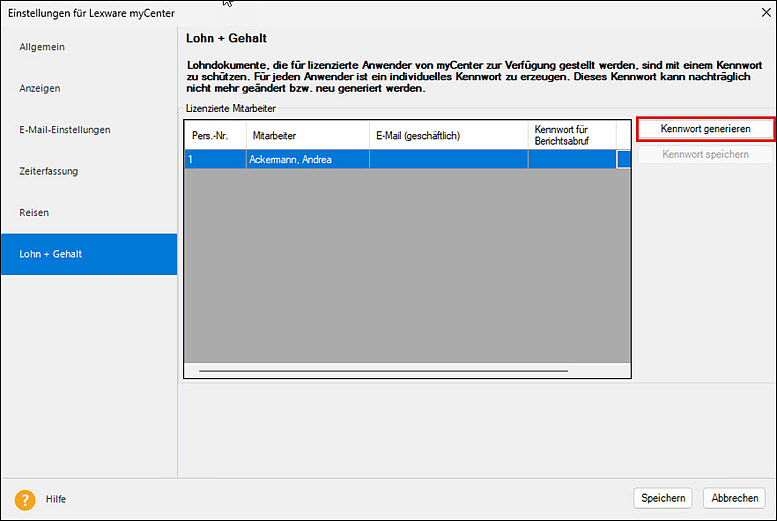Click the orange help question mark icon
The height and width of the screenshot is (521, 777).
click(25, 498)
